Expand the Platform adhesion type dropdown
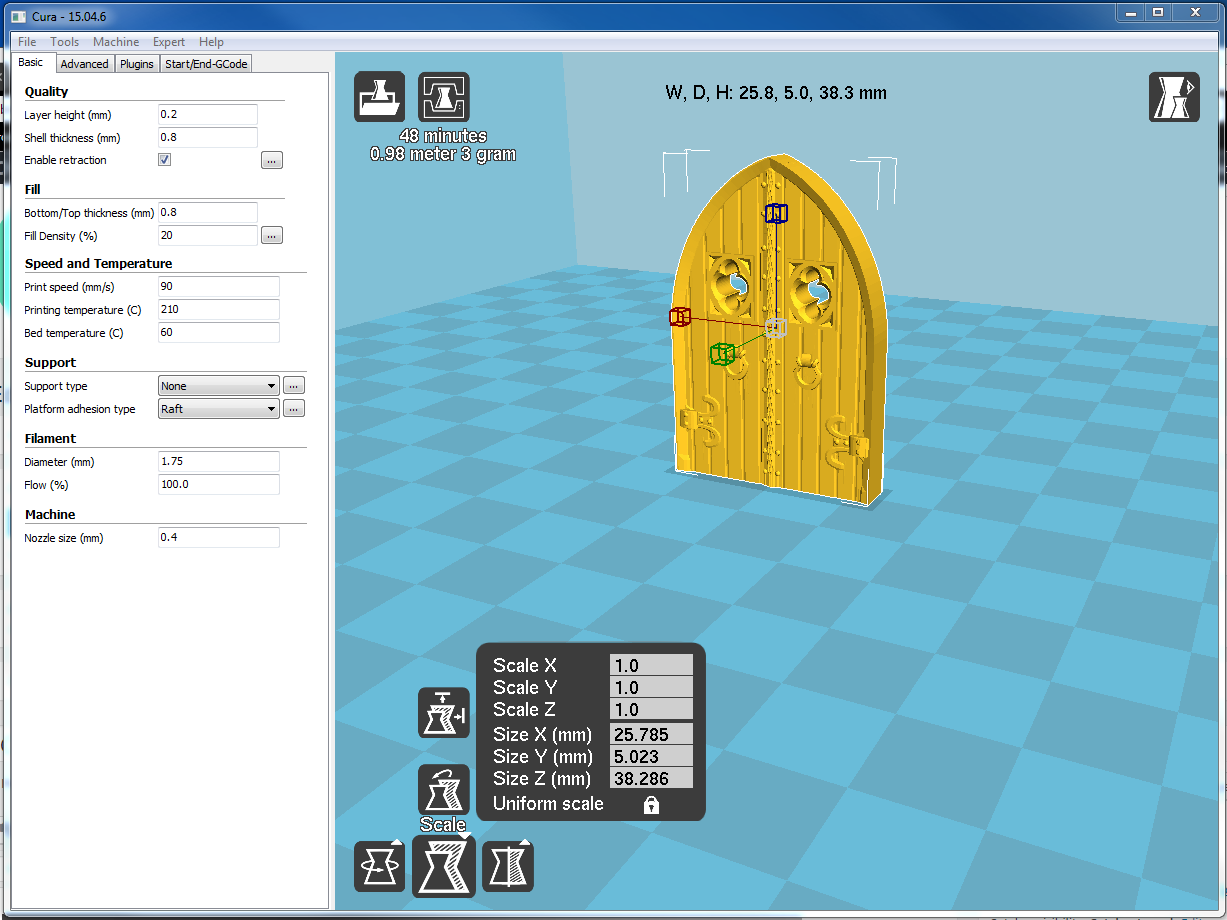 click(219, 409)
